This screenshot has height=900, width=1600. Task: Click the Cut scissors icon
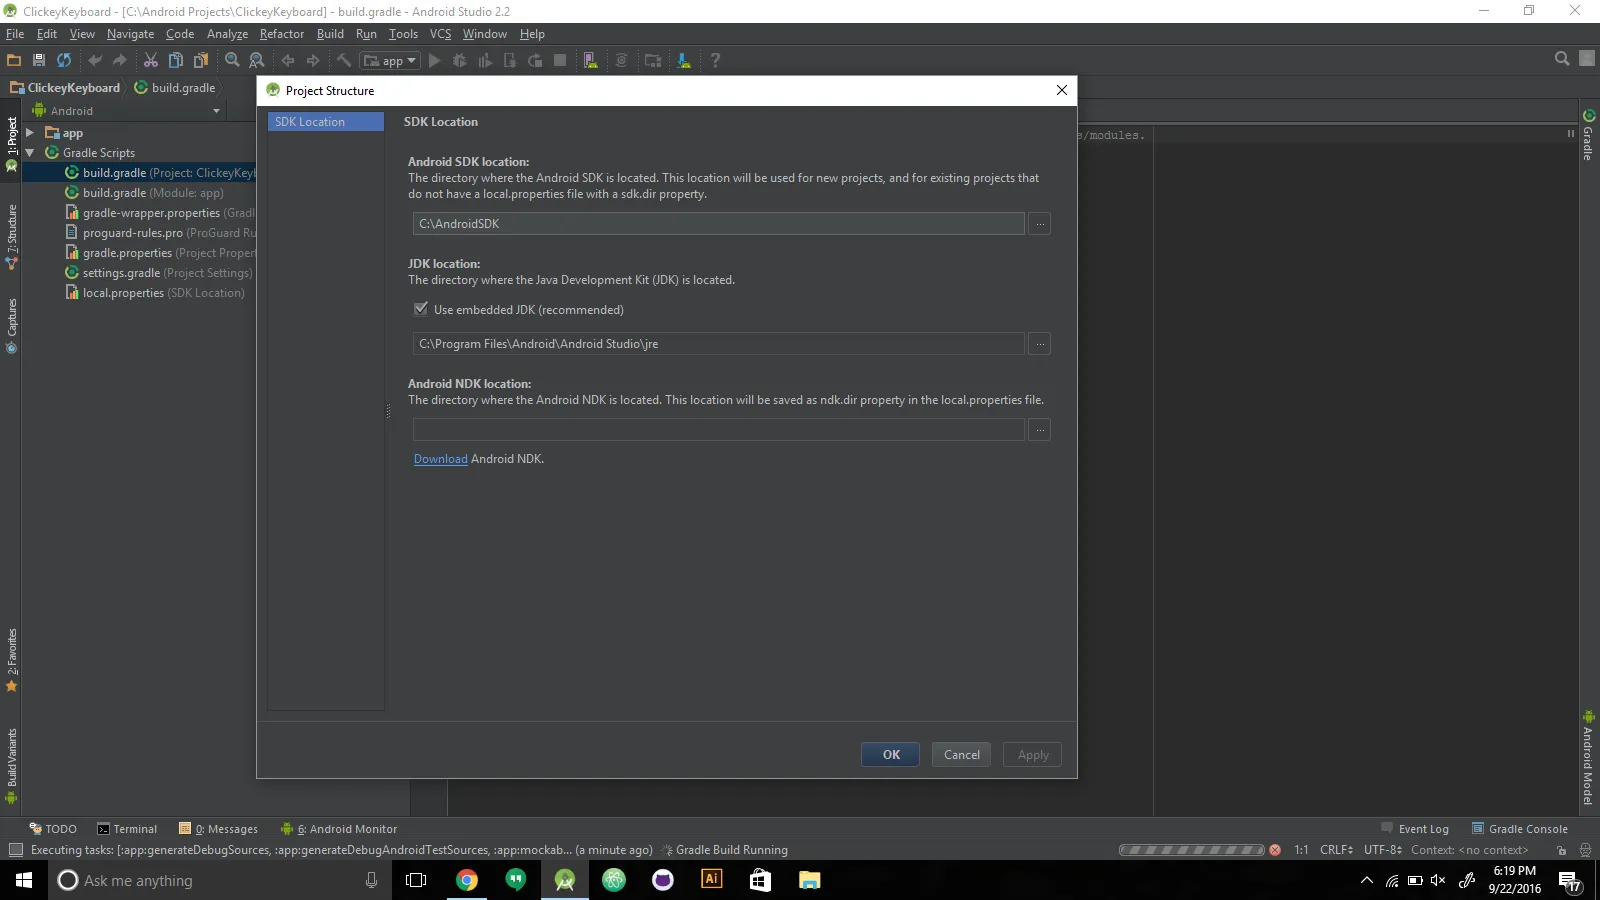151,60
